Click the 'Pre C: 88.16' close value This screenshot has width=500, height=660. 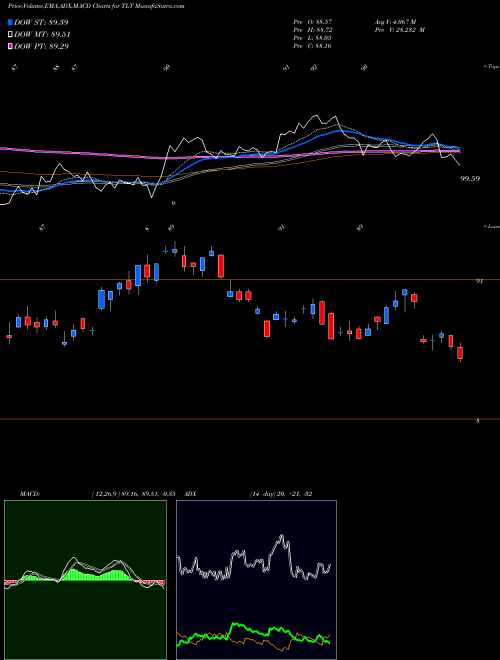click(313, 46)
